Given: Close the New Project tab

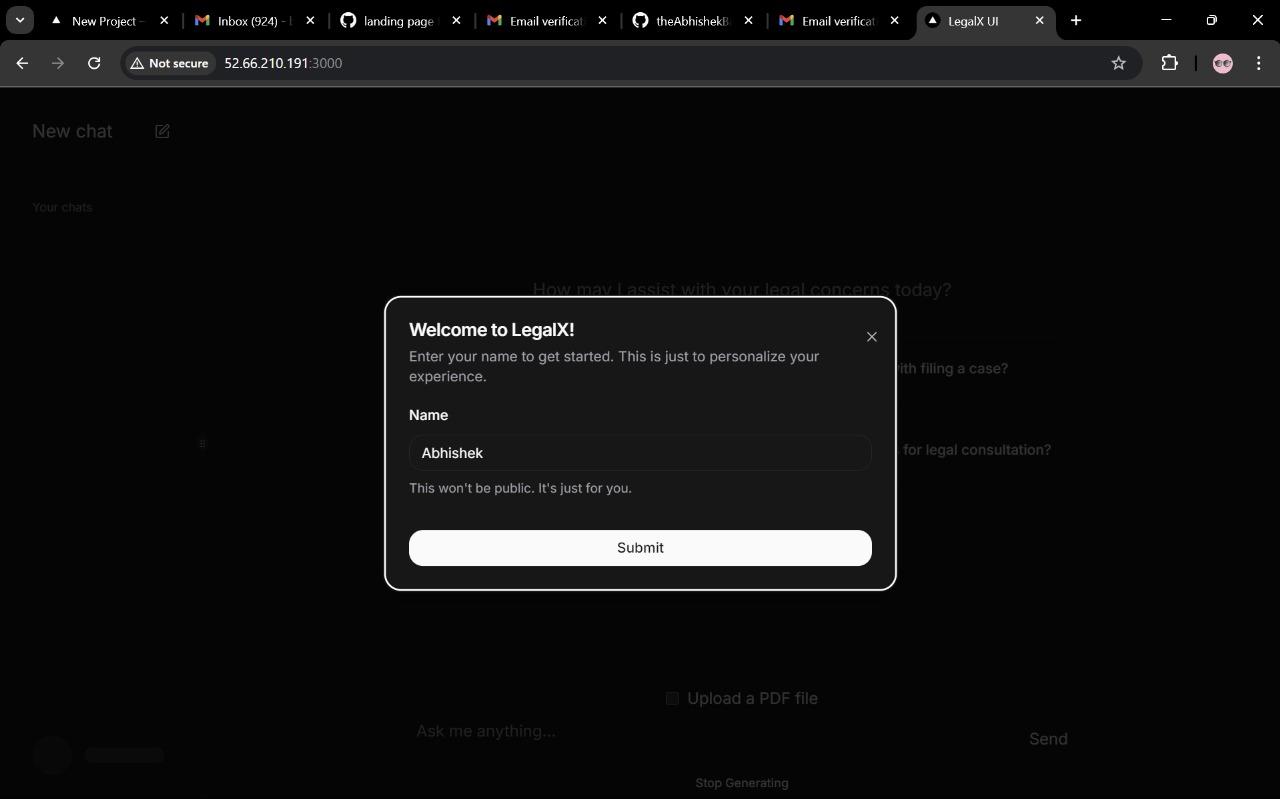Looking at the screenshot, I should [164, 20].
